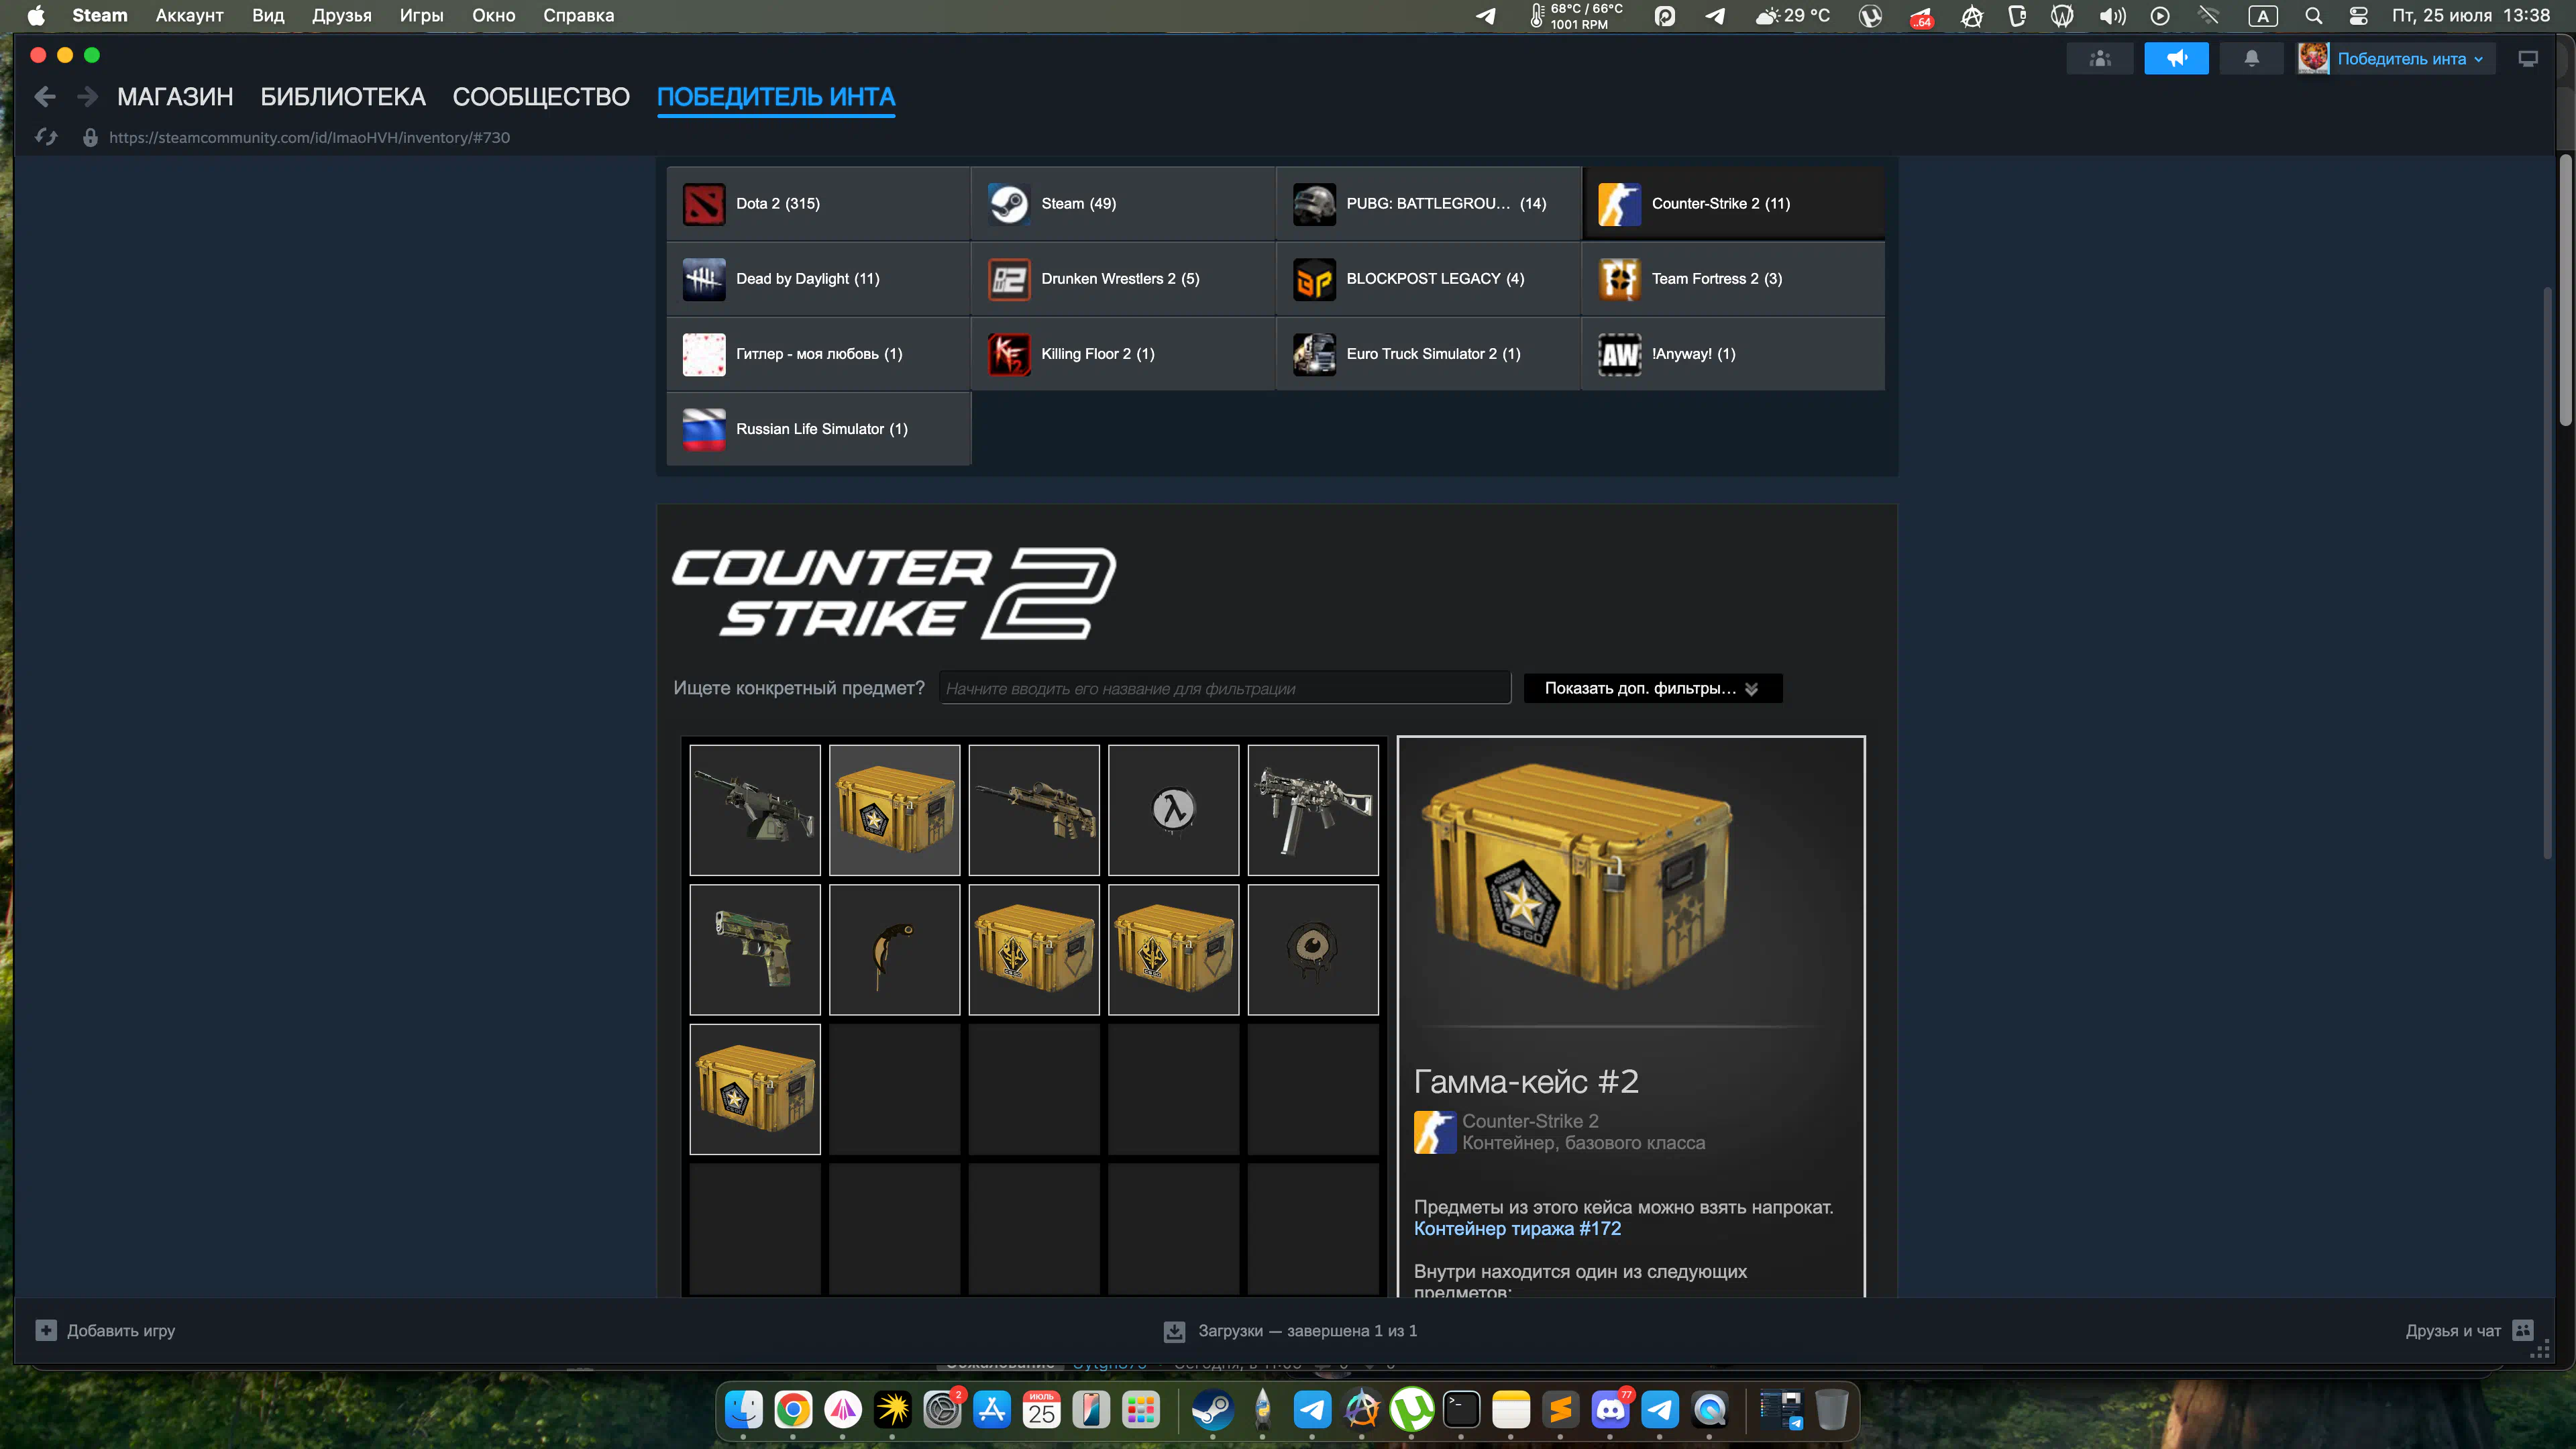Screen dimensions: 2576x1449
Task: Select the eye sticker item thumbnail
Action: [x=1313, y=949]
